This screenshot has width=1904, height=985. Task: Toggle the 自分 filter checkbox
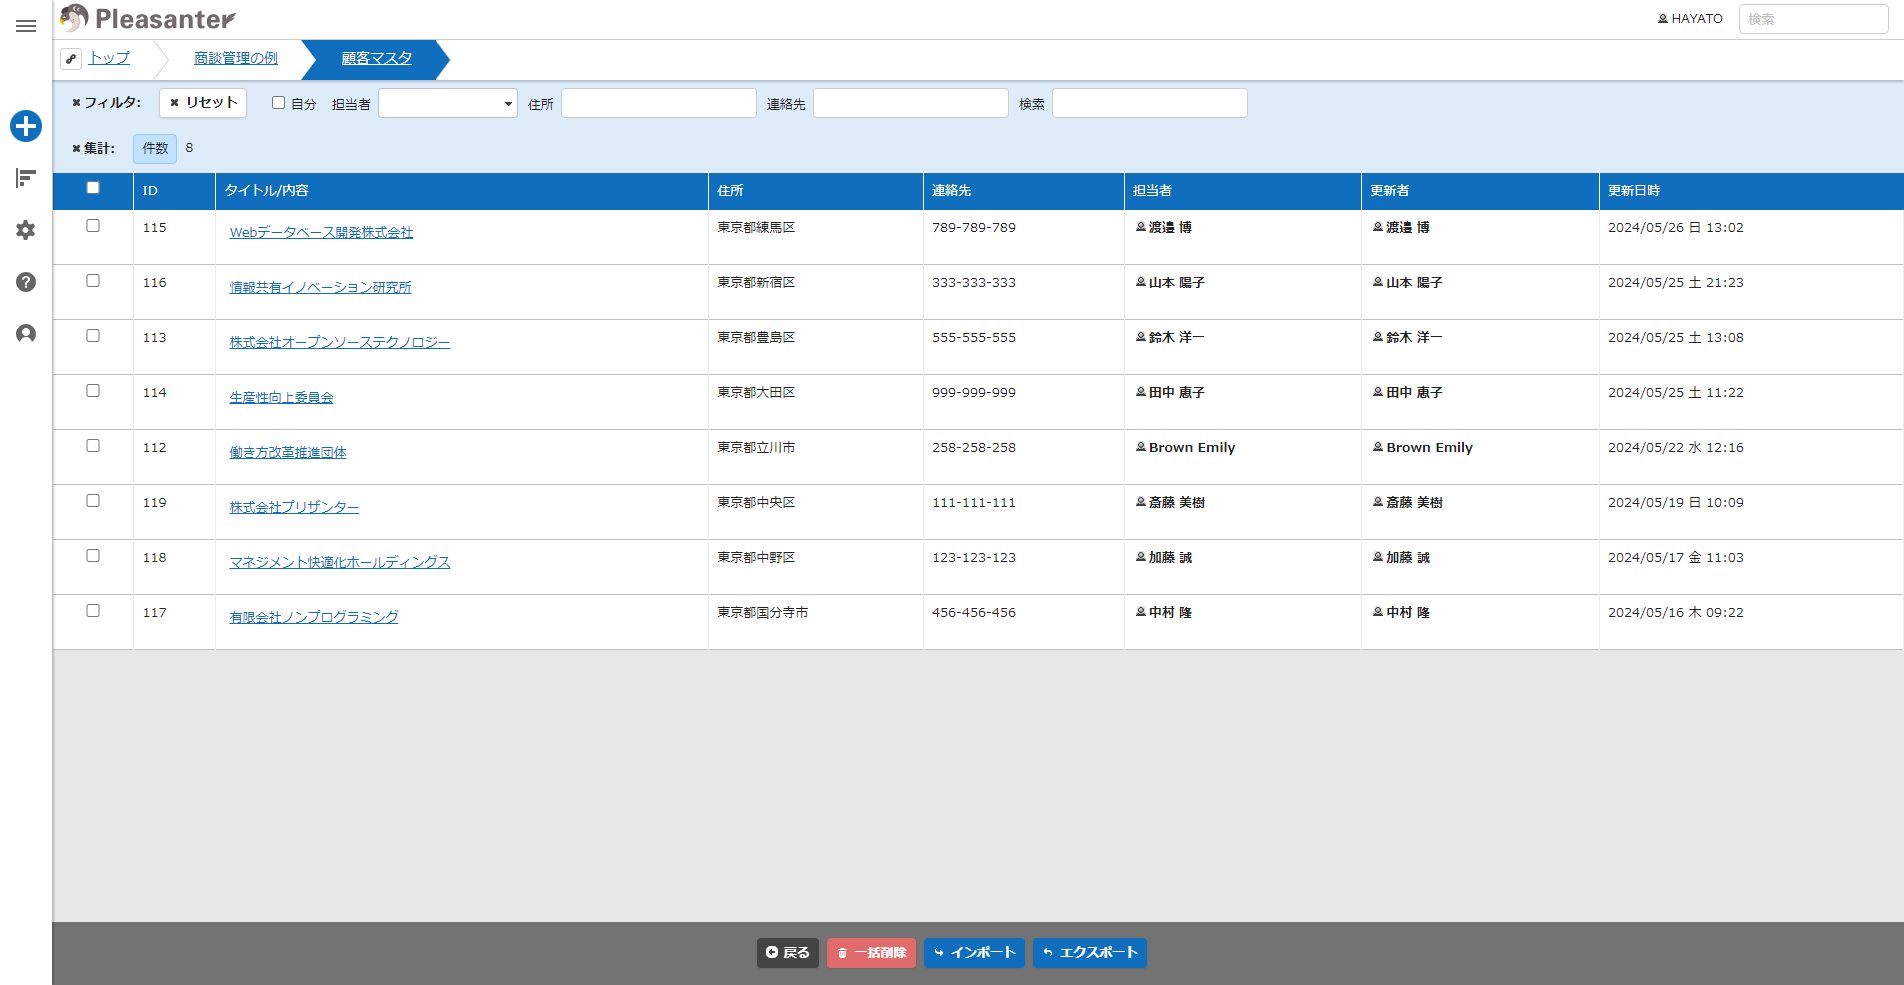tap(279, 103)
